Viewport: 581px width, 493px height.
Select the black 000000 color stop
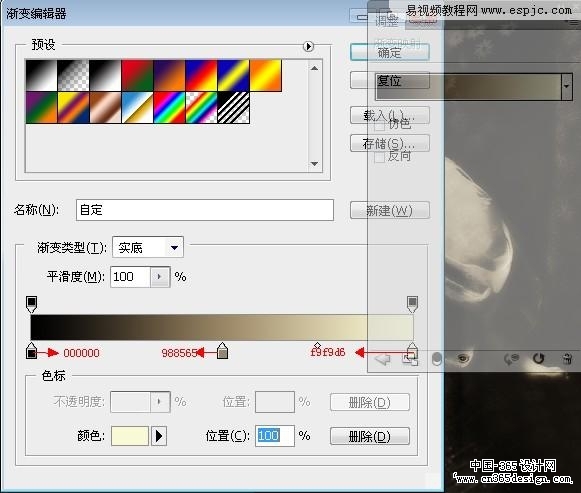(x=31, y=350)
